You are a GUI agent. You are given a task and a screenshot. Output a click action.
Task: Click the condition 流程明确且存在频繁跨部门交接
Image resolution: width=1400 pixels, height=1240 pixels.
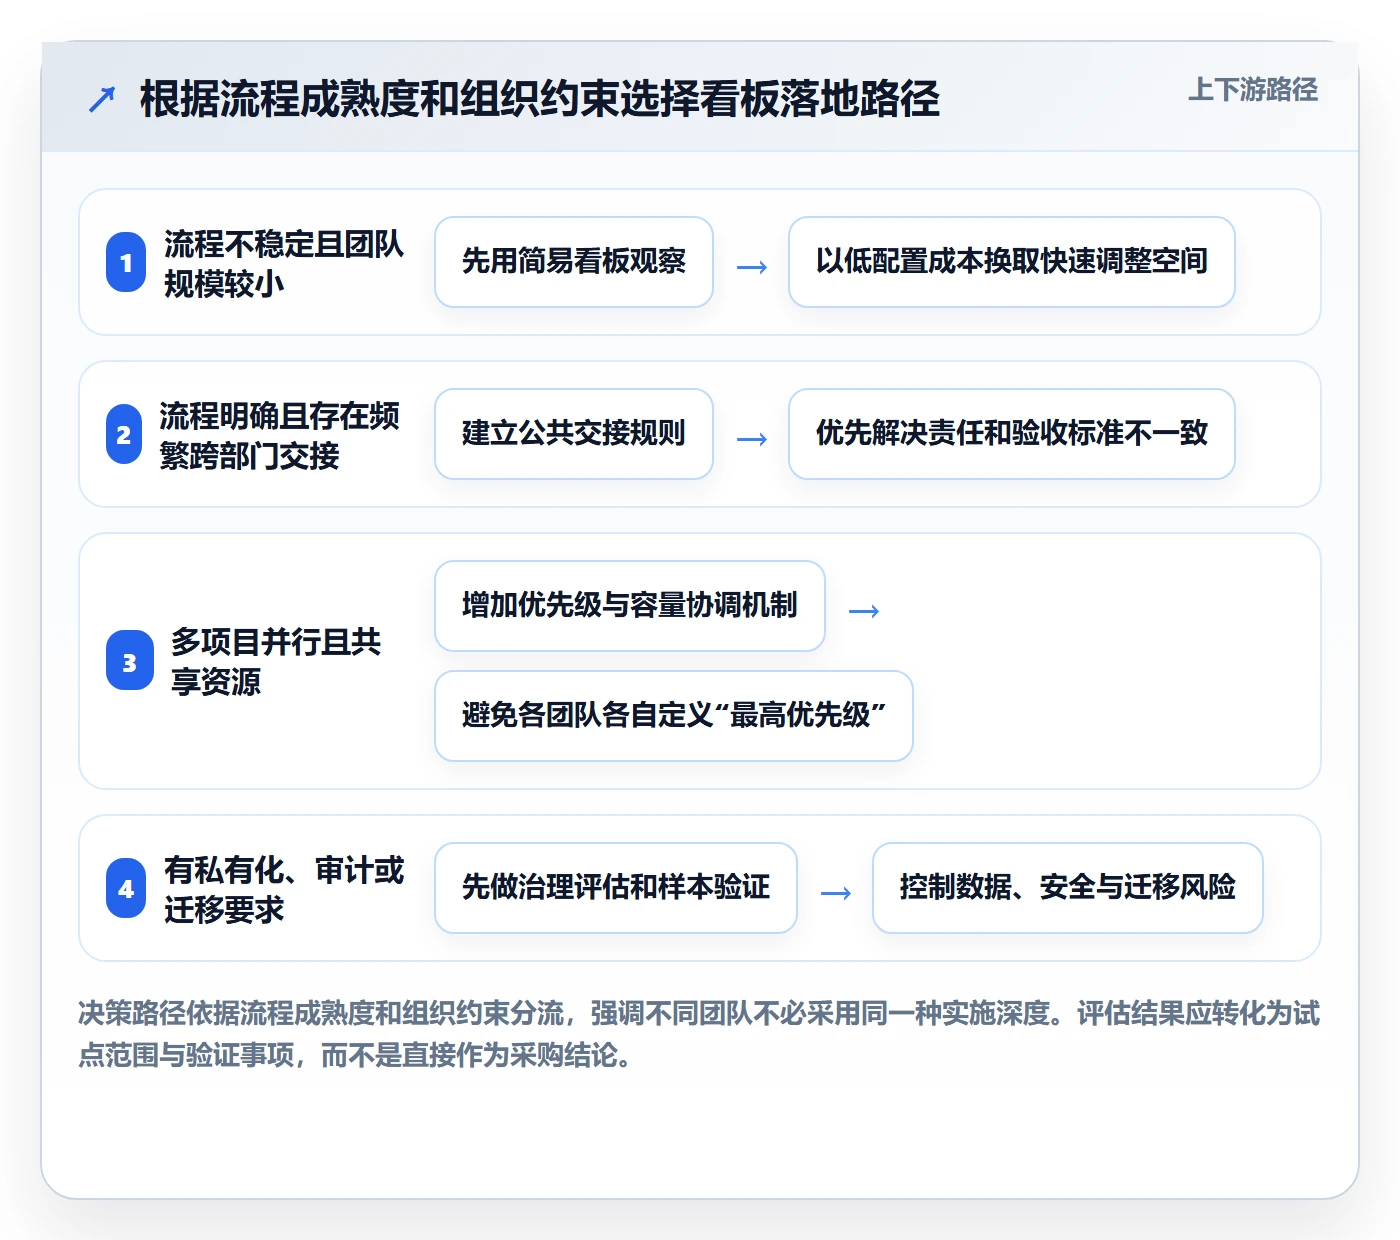tap(280, 435)
